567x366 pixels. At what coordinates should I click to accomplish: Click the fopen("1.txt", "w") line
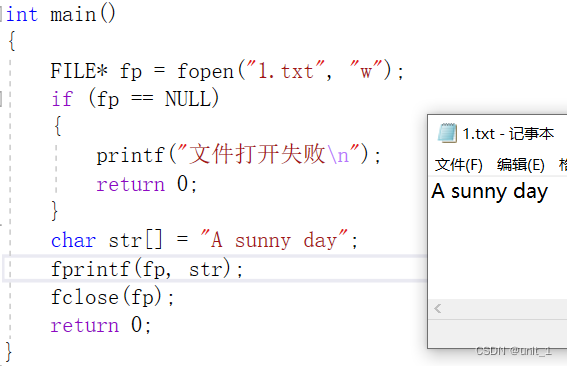click(227, 71)
